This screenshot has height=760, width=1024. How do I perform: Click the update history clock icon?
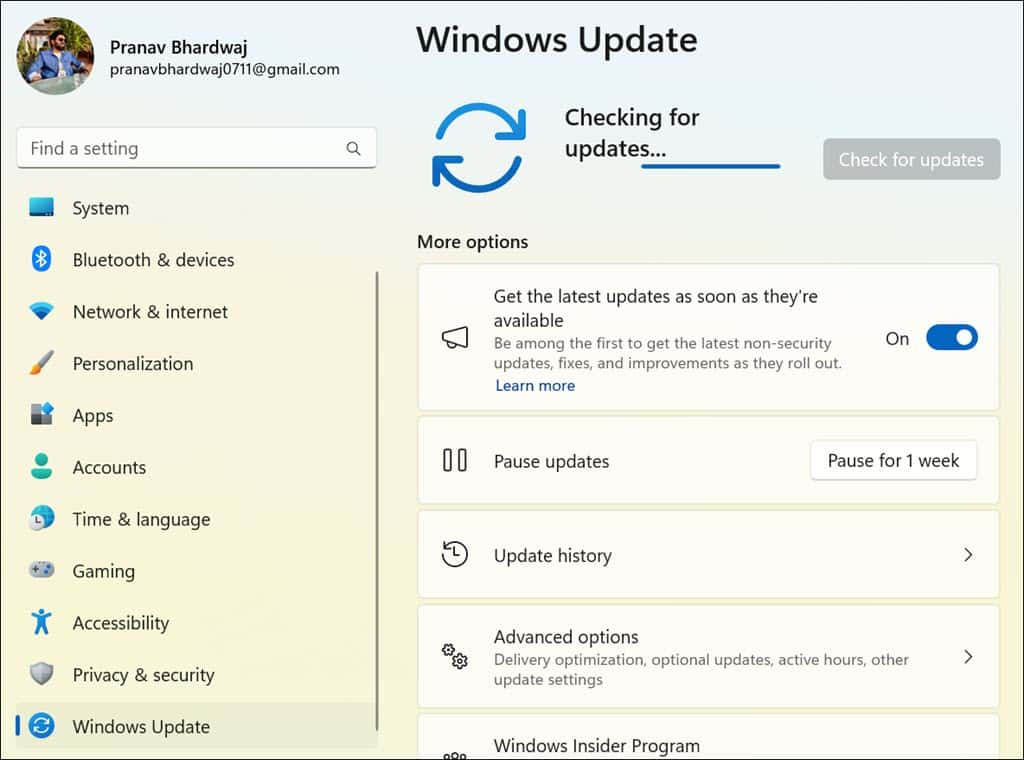[x=455, y=554]
